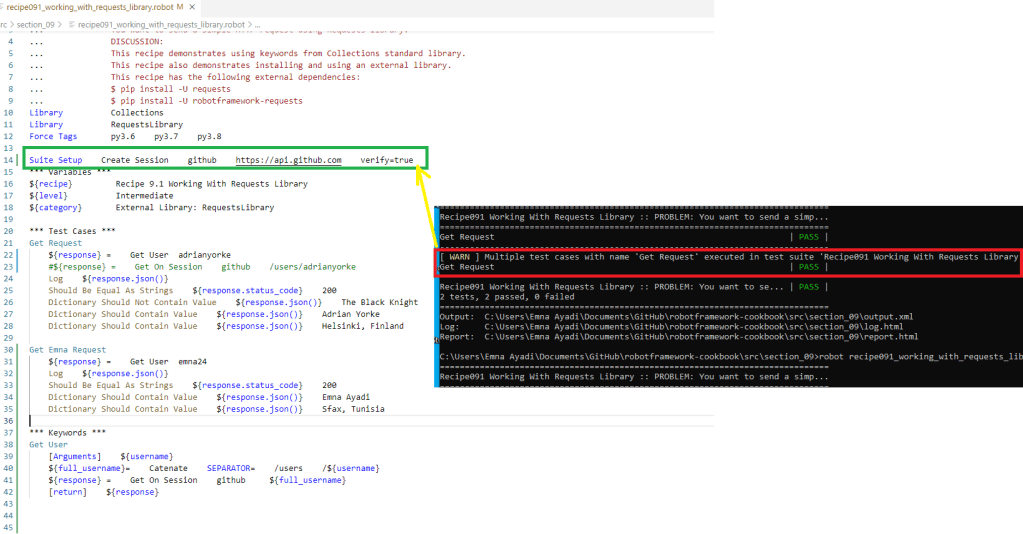Click the Force Tags setting
The image size is (1023, 534).
pos(53,136)
